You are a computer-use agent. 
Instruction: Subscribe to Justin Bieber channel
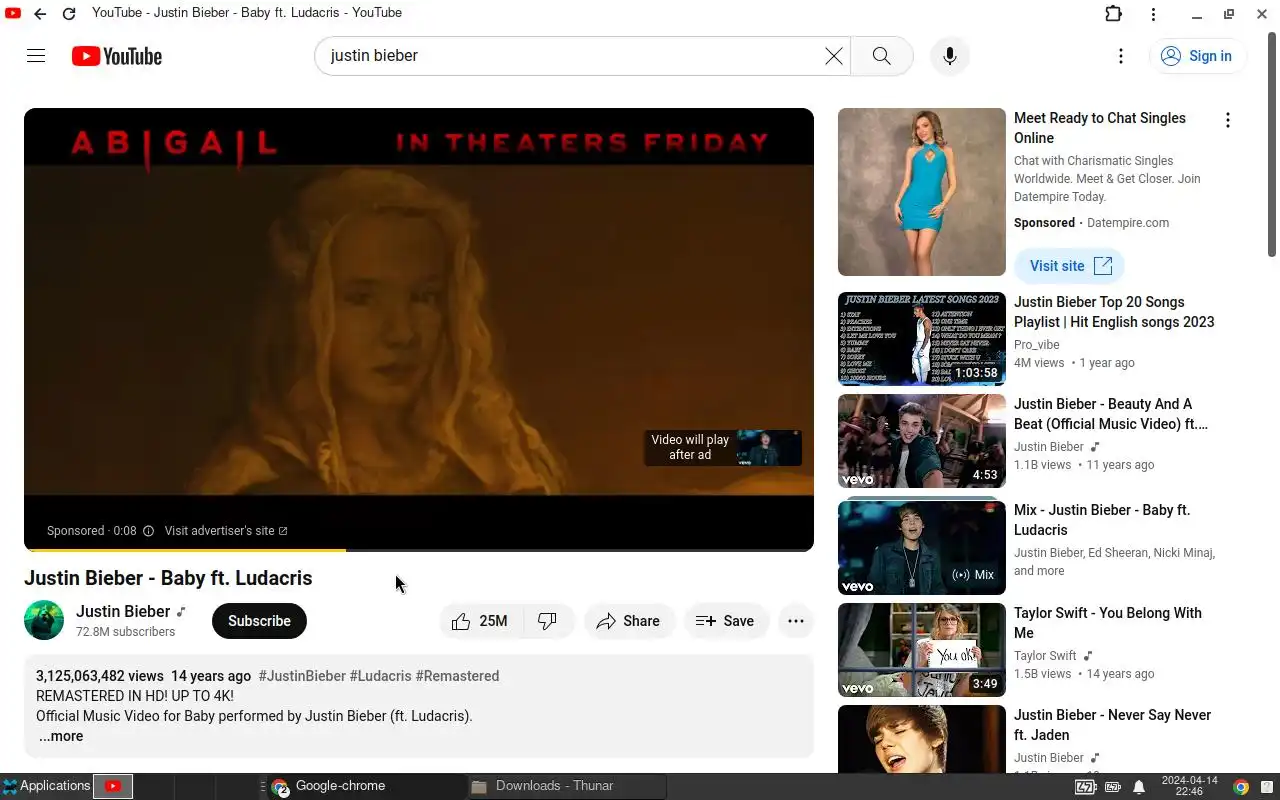click(x=259, y=621)
